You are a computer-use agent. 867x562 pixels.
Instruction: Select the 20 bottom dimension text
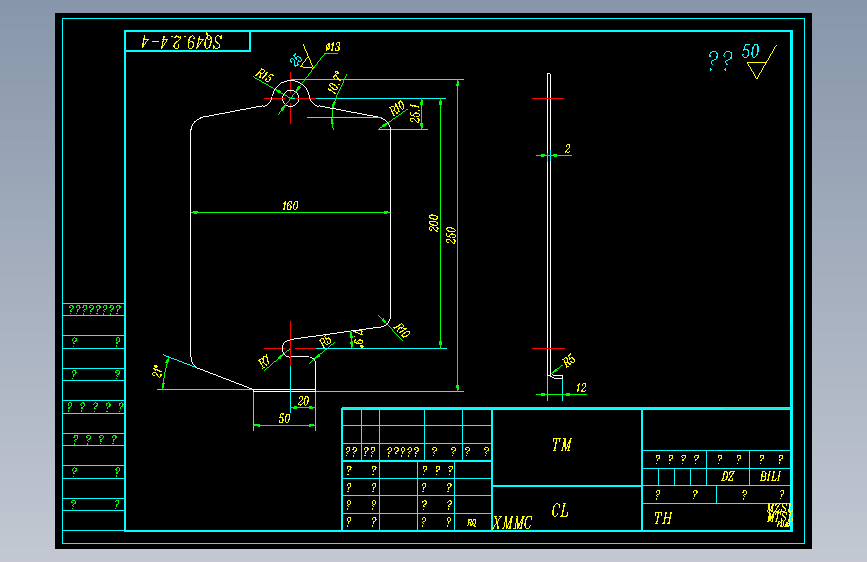pos(304,401)
